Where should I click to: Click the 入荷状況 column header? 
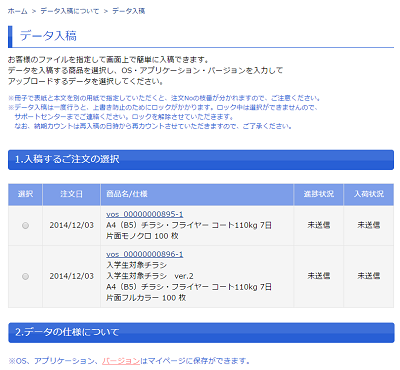(x=369, y=194)
